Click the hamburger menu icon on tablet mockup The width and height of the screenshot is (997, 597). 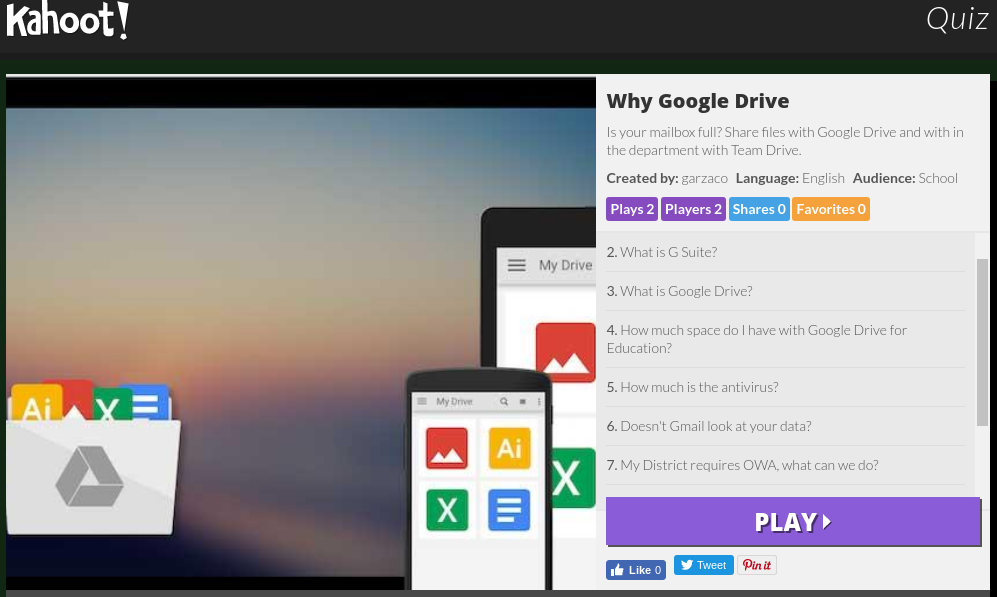tap(516, 265)
